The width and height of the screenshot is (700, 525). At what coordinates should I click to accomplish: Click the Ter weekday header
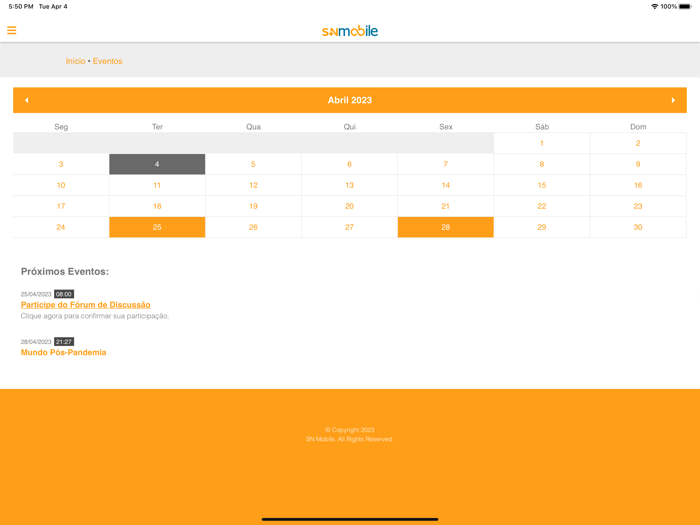pos(157,127)
